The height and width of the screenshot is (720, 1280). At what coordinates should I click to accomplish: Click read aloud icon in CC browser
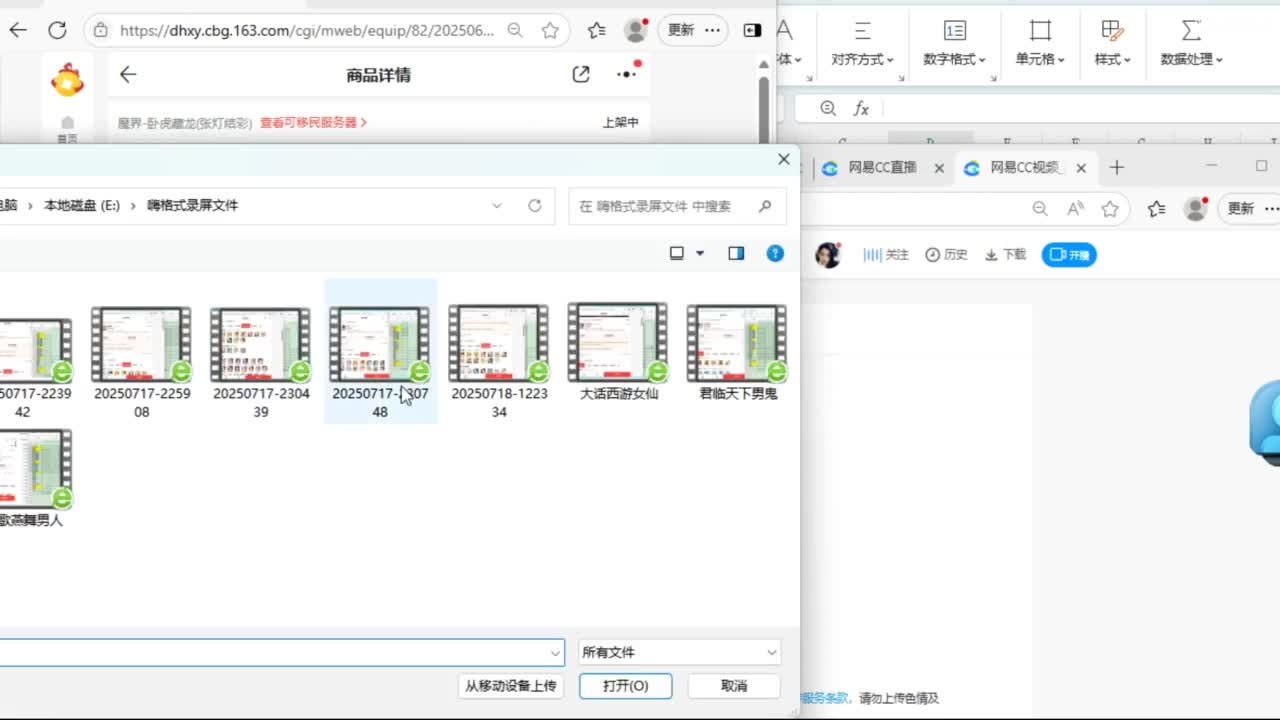[x=1076, y=208]
